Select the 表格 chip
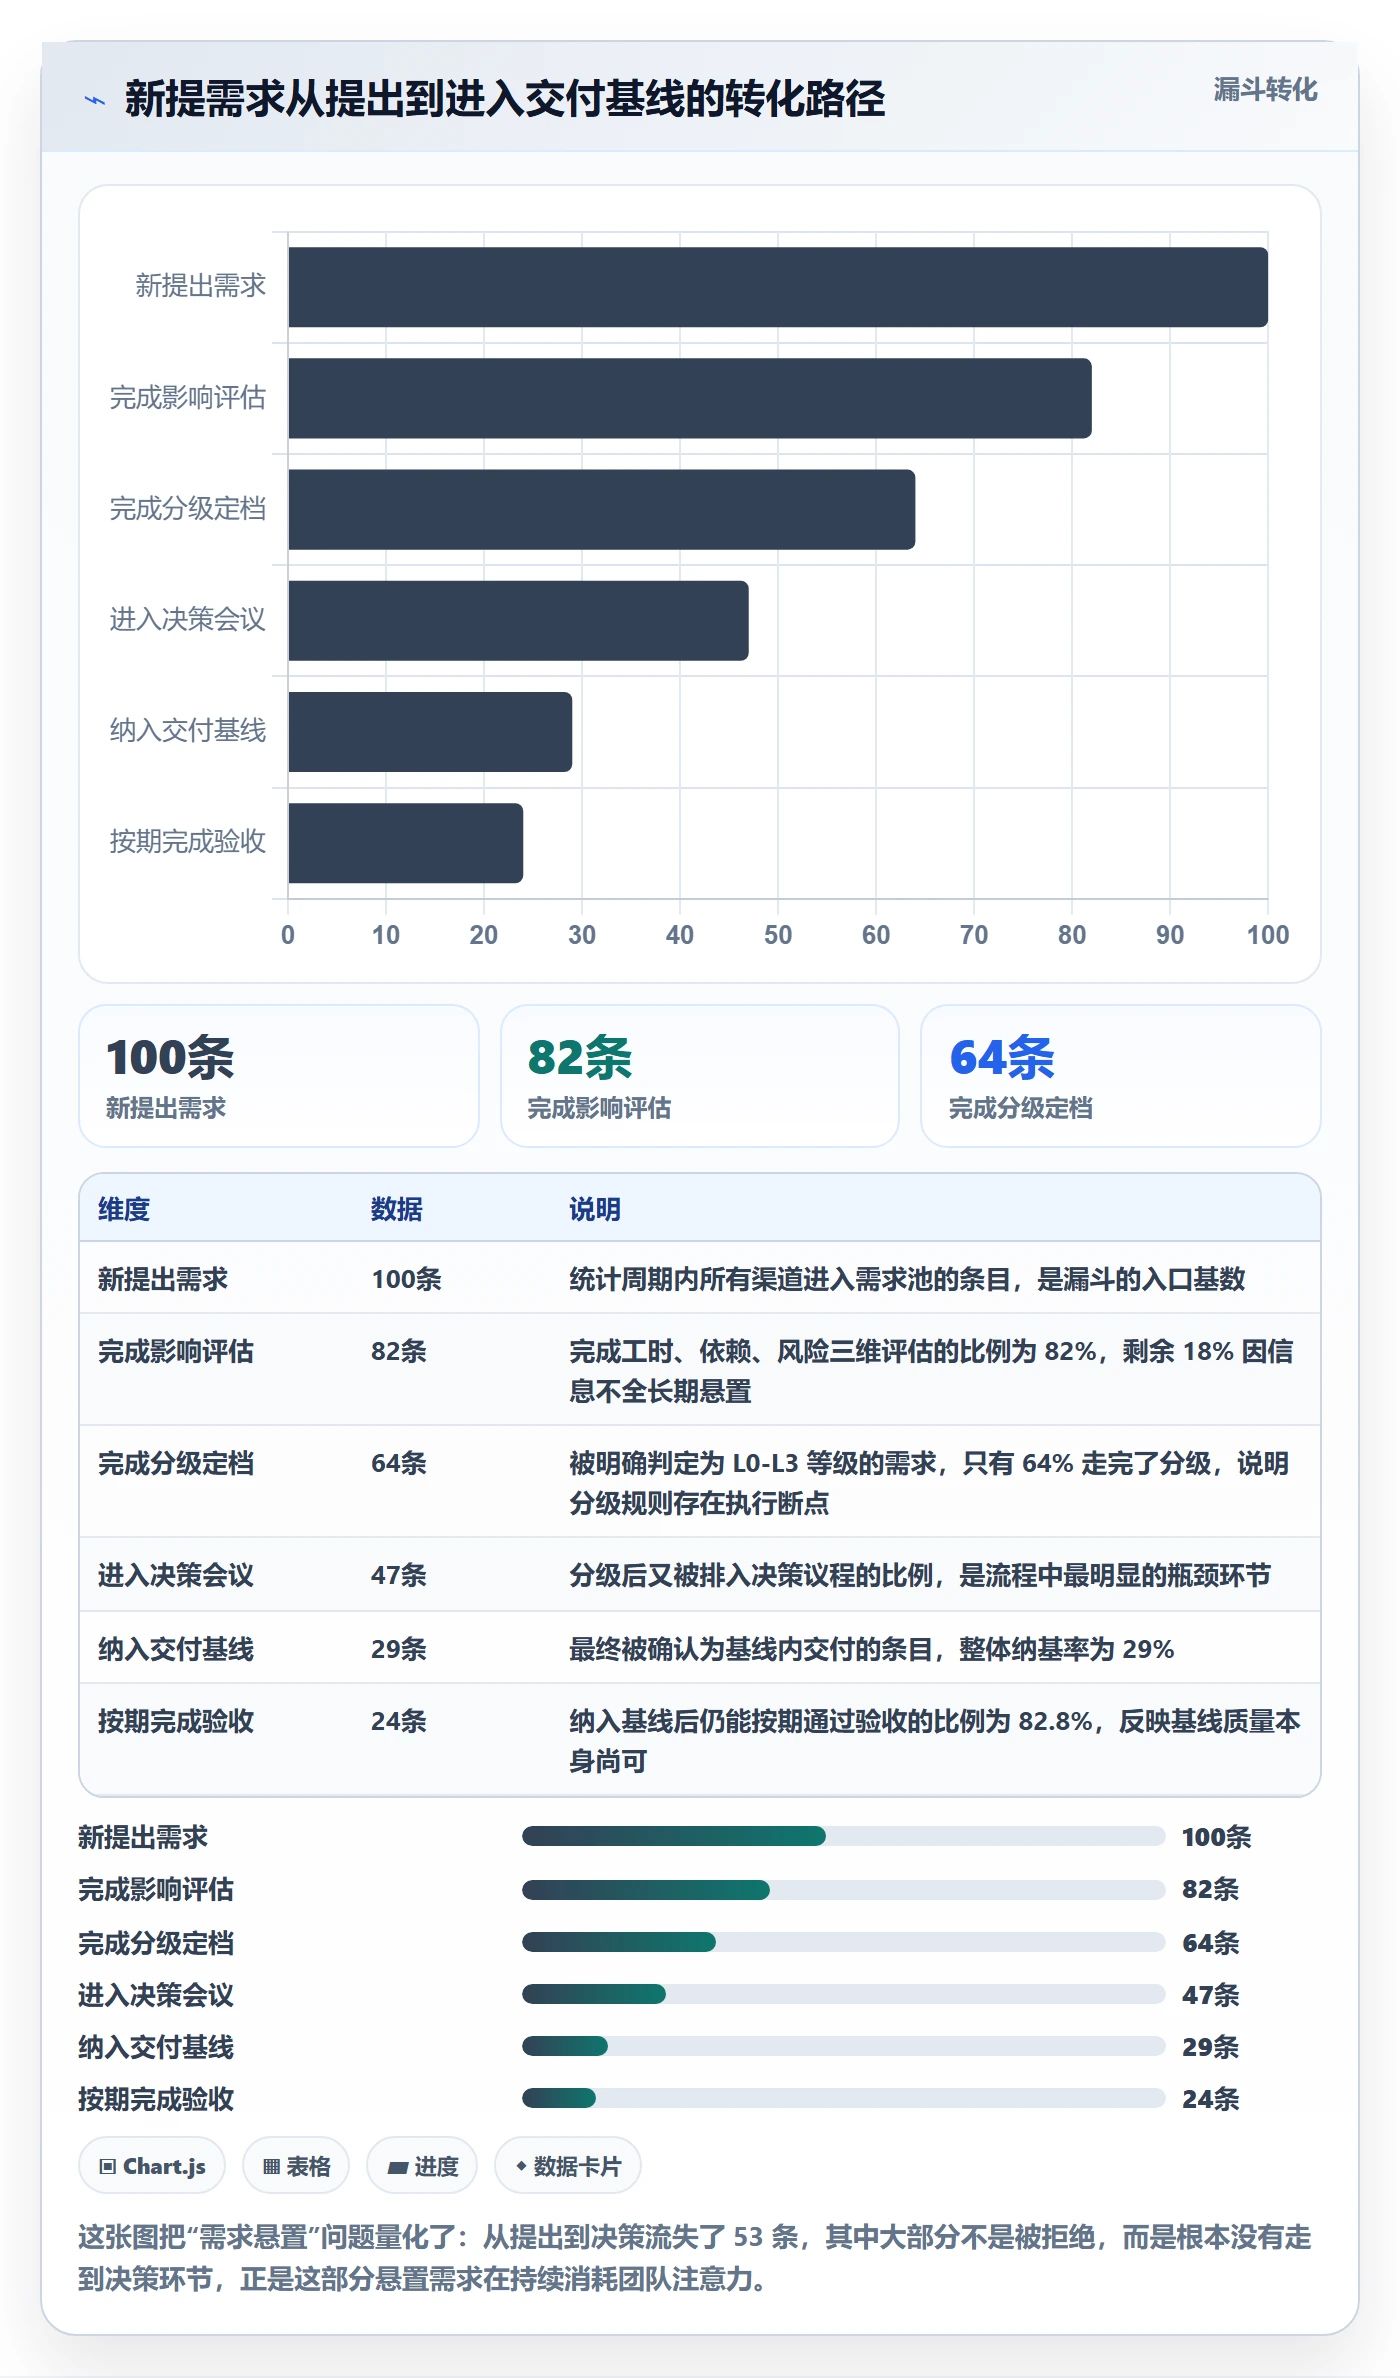The width and height of the screenshot is (1400, 2378). (x=296, y=2166)
